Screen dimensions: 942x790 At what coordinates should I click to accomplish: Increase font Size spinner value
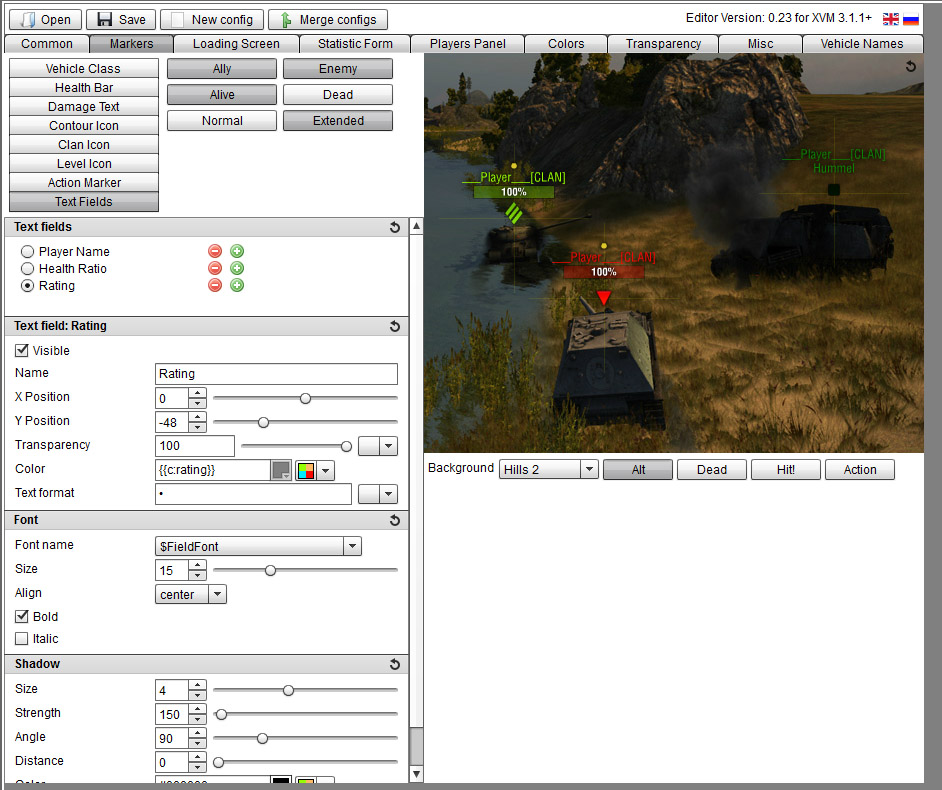coord(197,565)
